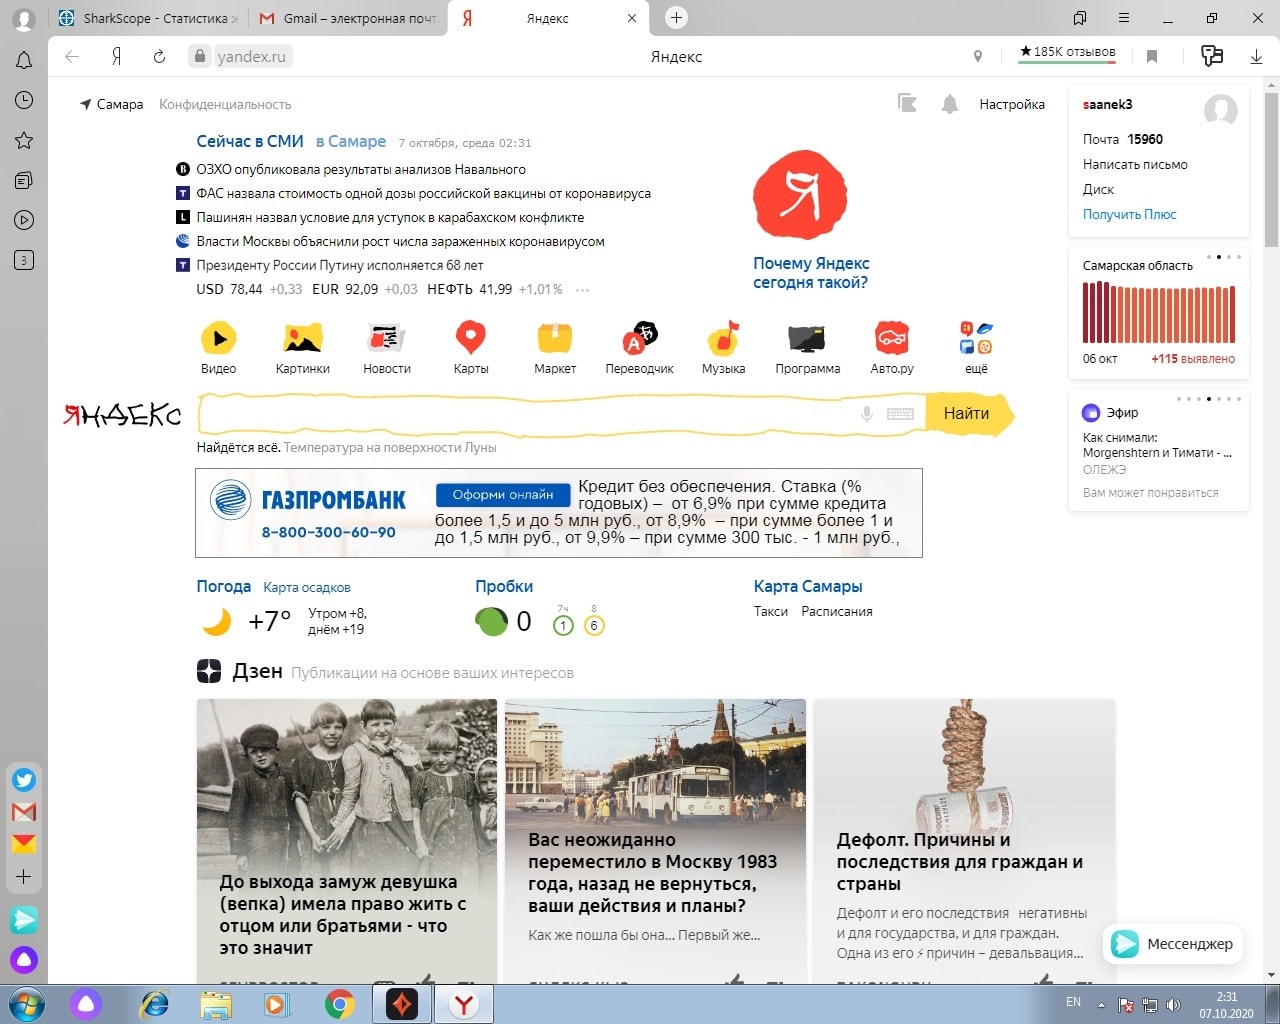The height and width of the screenshot is (1024, 1280).
Task: Open Collections icon near Настройка
Action: click(x=907, y=103)
